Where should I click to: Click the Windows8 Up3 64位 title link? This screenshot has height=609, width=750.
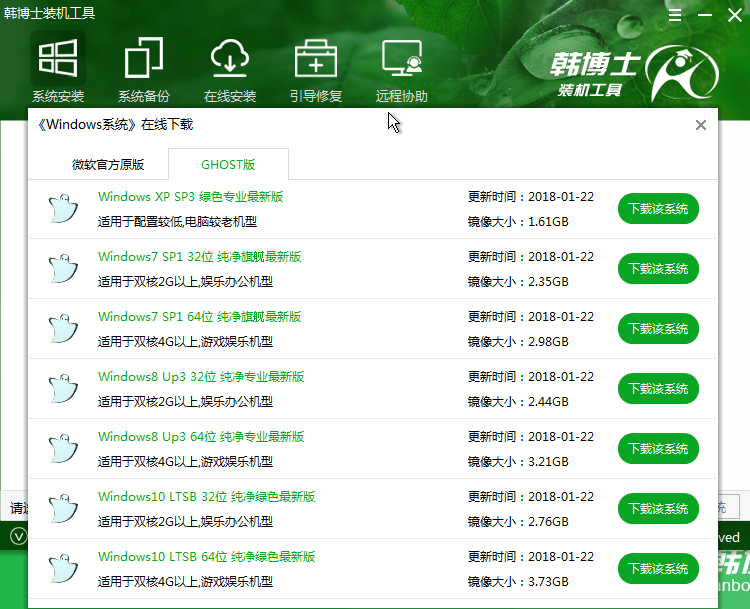(x=201, y=437)
